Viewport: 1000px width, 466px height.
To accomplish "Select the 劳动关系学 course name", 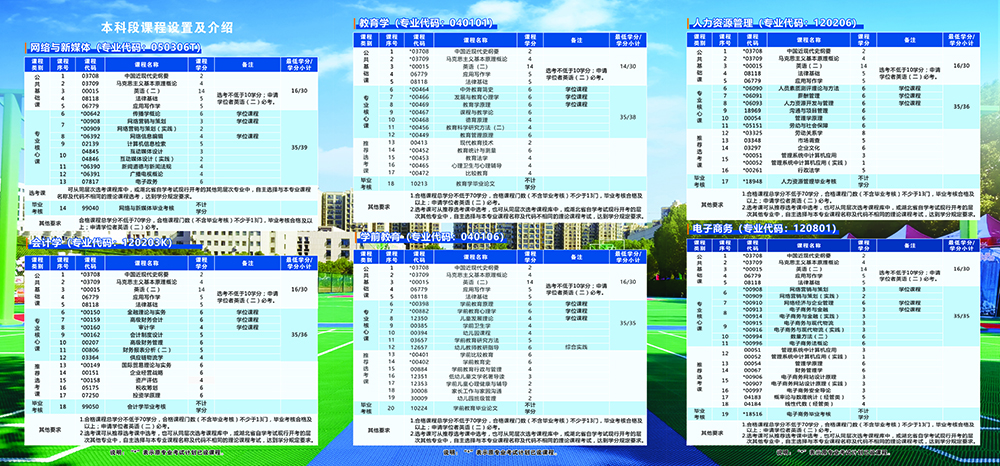I will click(810, 131).
